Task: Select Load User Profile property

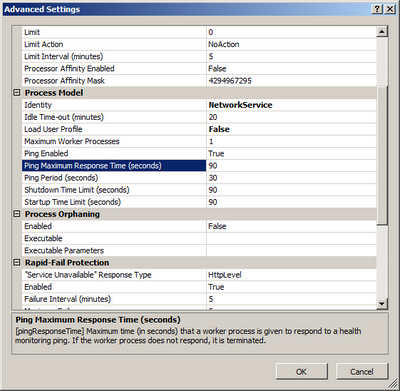Action: click(x=114, y=129)
